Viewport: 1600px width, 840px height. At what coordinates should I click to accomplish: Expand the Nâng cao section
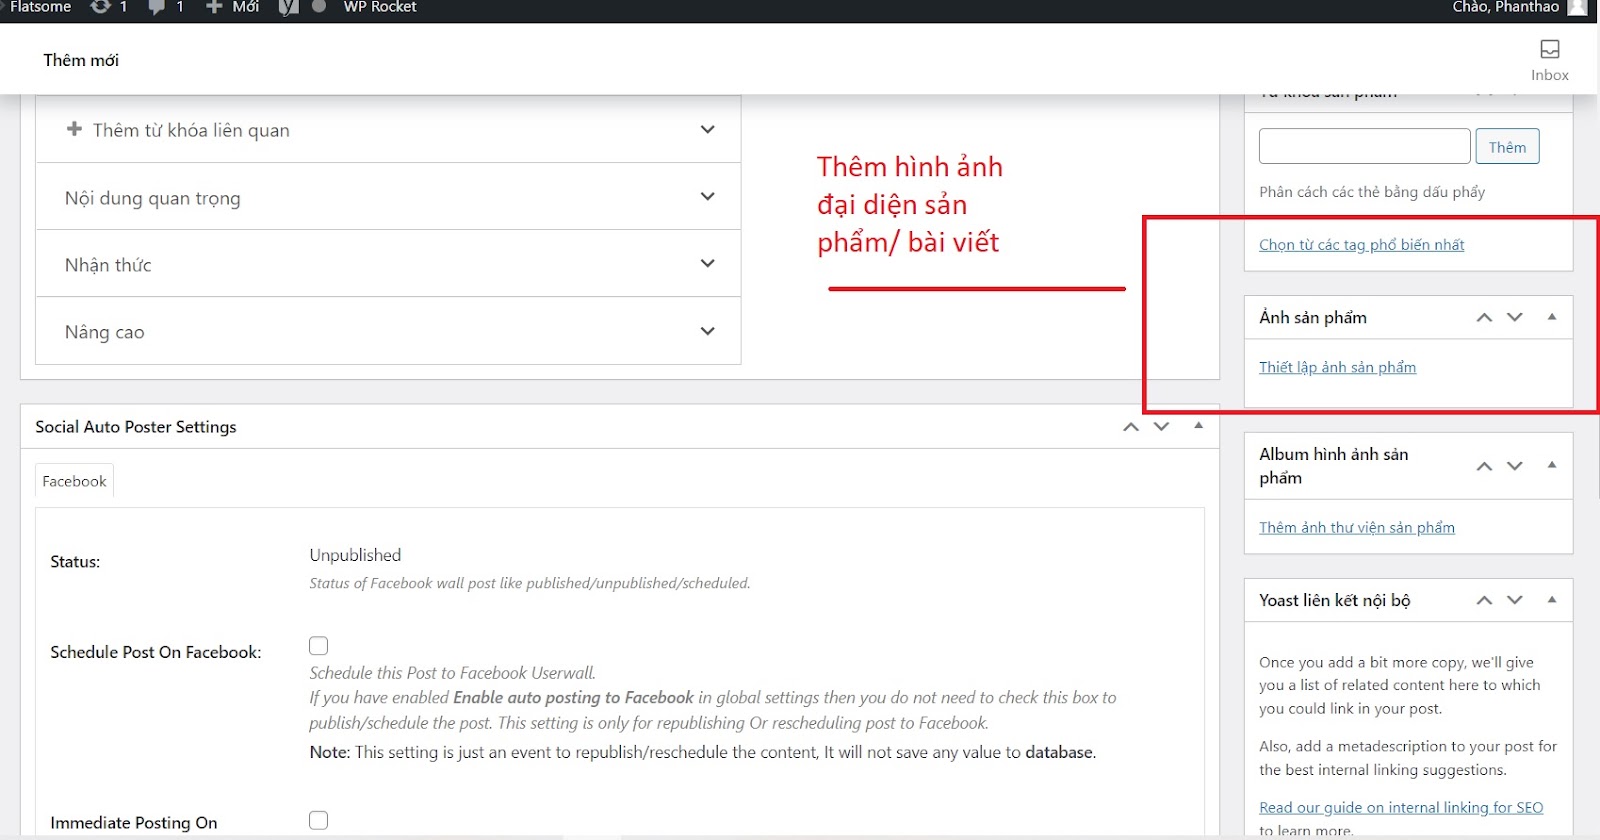coord(707,331)
